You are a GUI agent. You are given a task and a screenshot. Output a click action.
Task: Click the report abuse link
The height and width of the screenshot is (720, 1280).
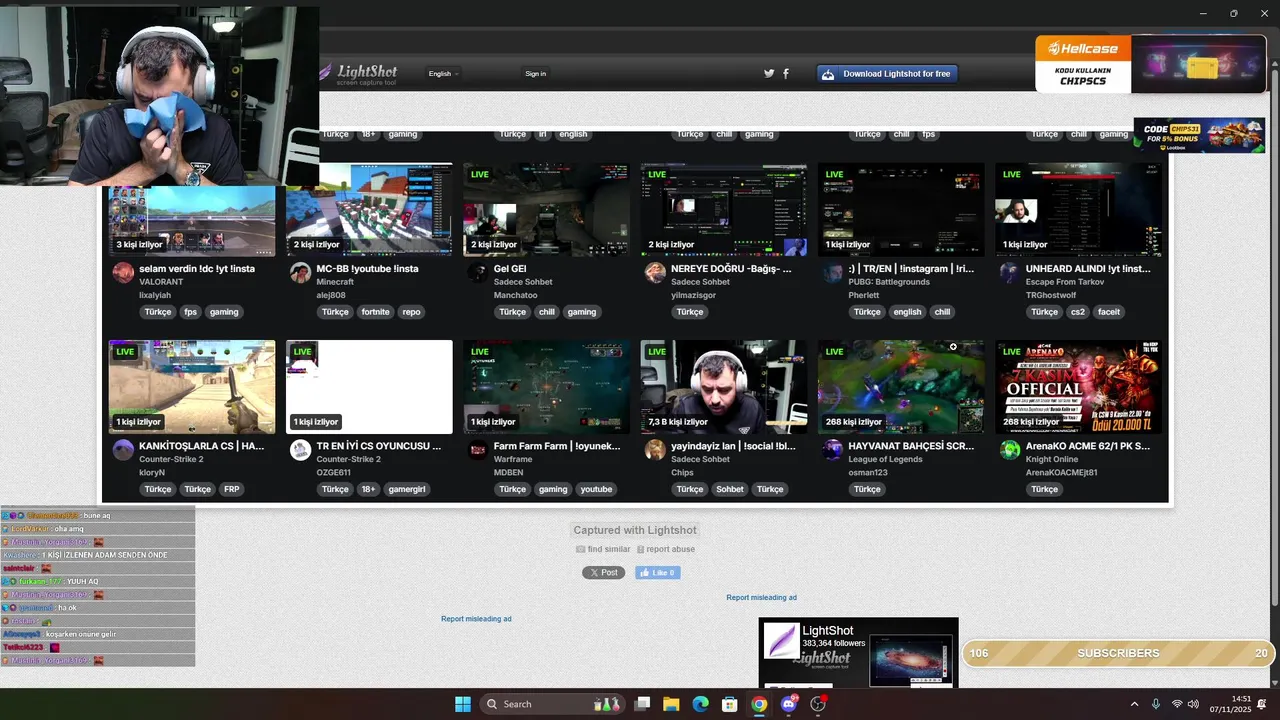tap(666, 549)
